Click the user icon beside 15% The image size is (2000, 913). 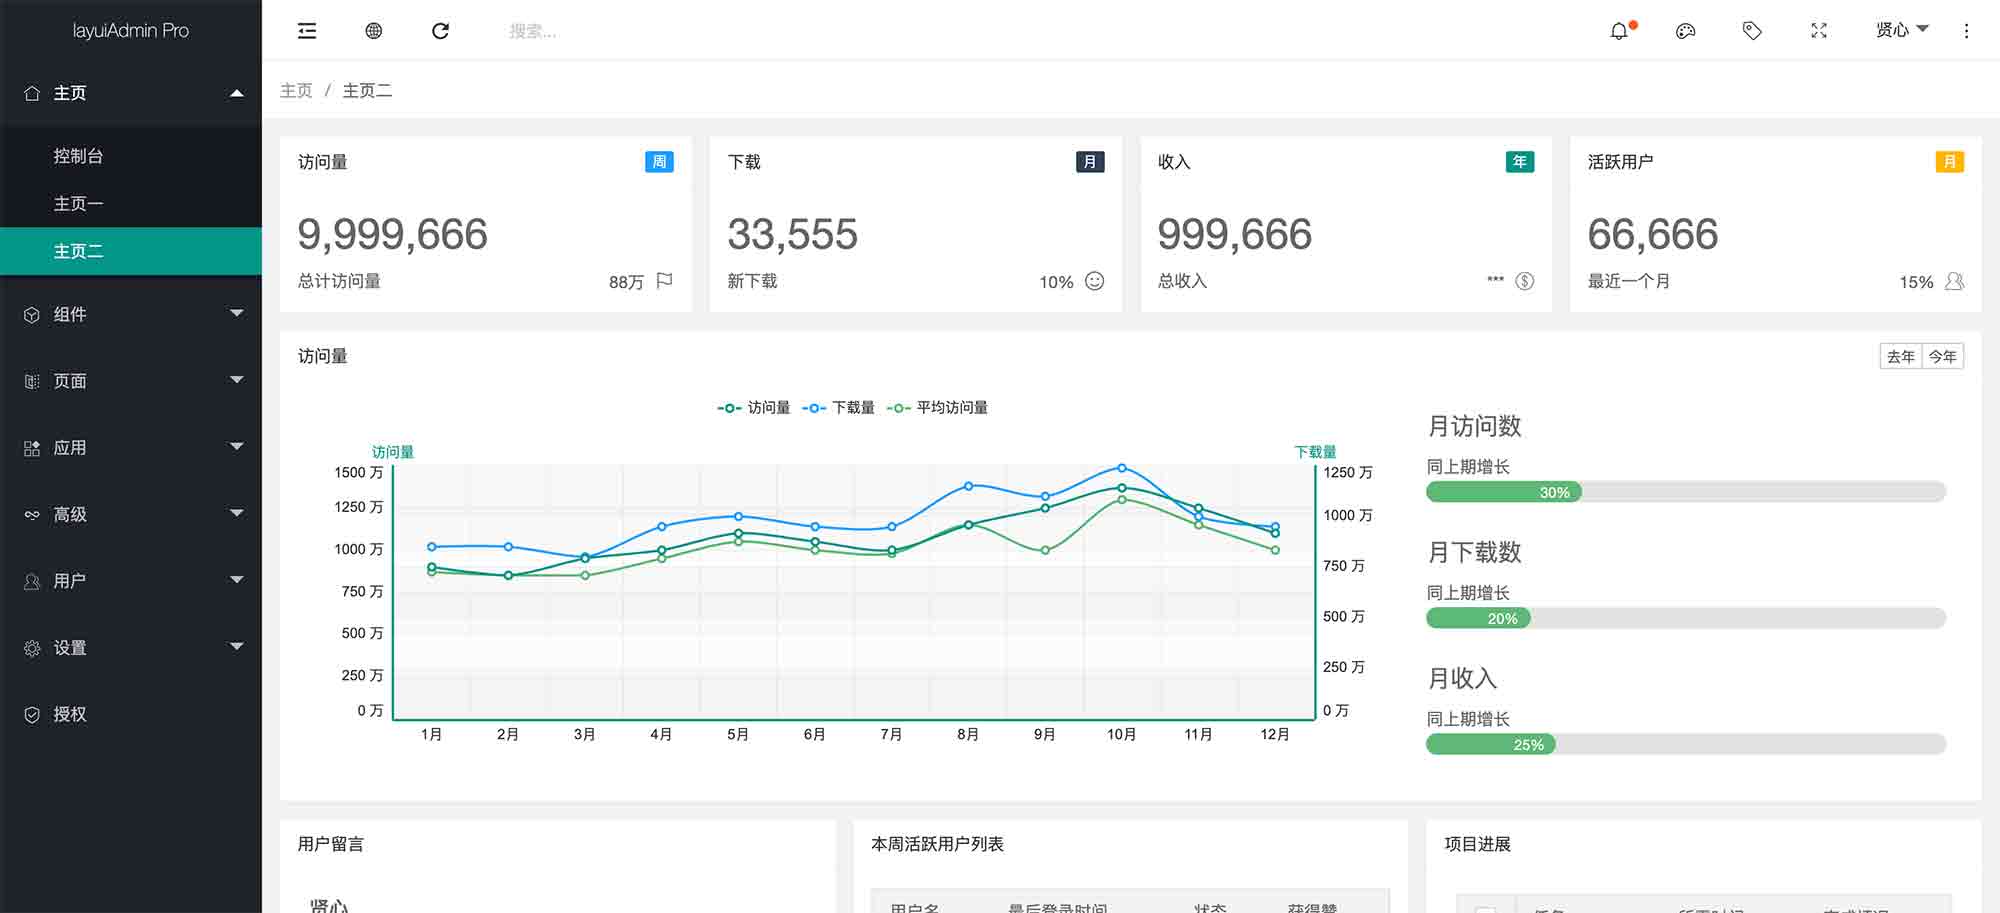pyautogui.click(x=1954, y=281)
